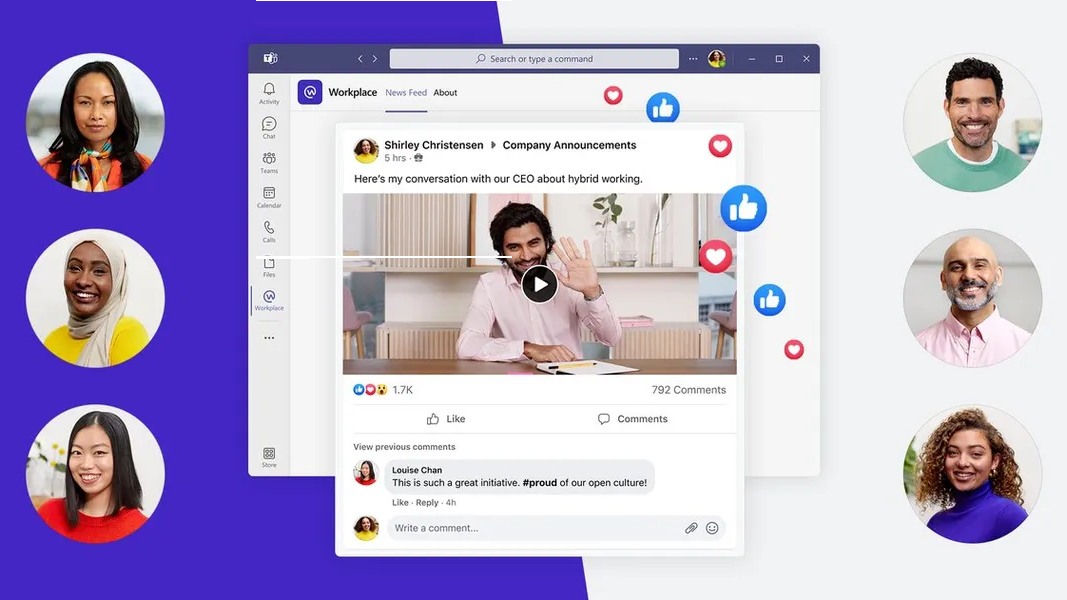The image size is (1067, 600).
Task: Click the attachment paperclip in comment box
Action: point(691,528)
